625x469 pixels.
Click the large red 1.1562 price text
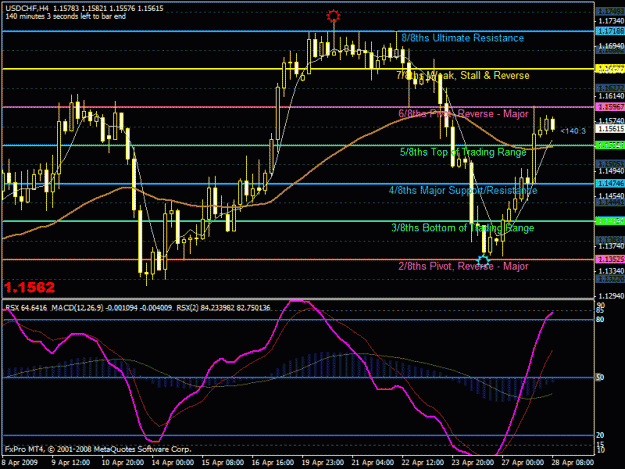coord(29,287)
